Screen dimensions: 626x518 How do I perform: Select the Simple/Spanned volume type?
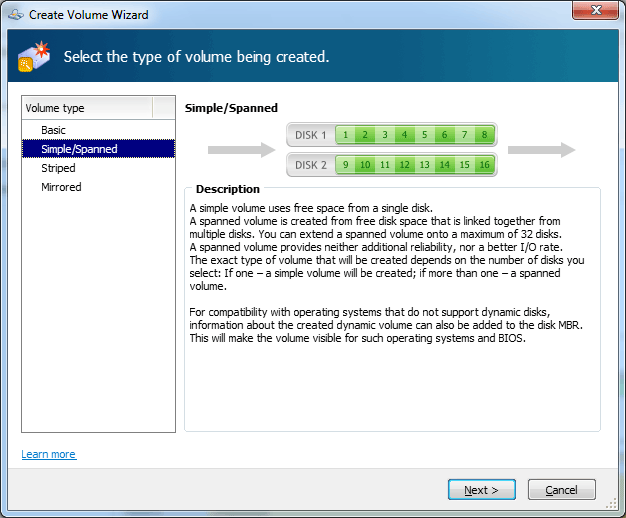pyautogui.click(x=99, y=149)
